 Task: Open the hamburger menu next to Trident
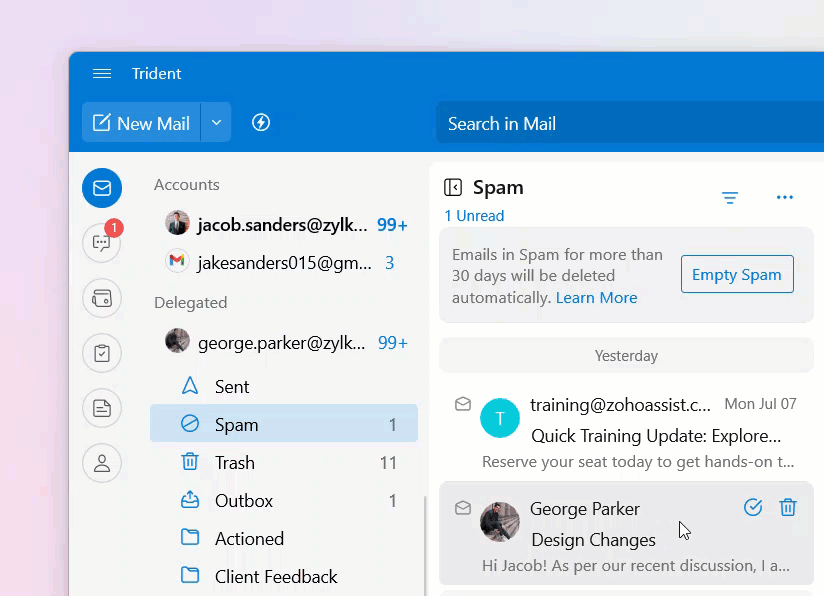point(101,74)
